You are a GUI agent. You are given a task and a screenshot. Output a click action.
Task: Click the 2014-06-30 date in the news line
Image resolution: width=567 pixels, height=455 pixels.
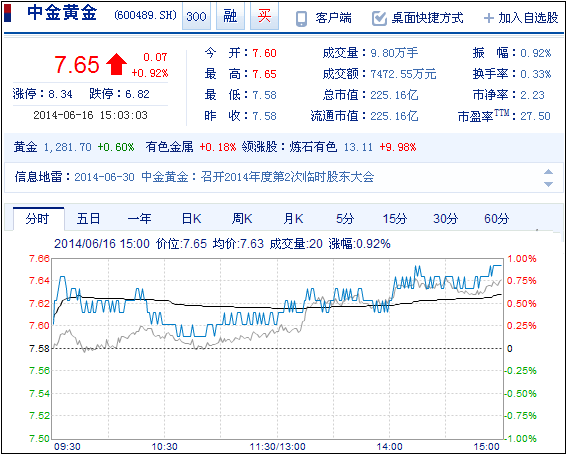104,177
